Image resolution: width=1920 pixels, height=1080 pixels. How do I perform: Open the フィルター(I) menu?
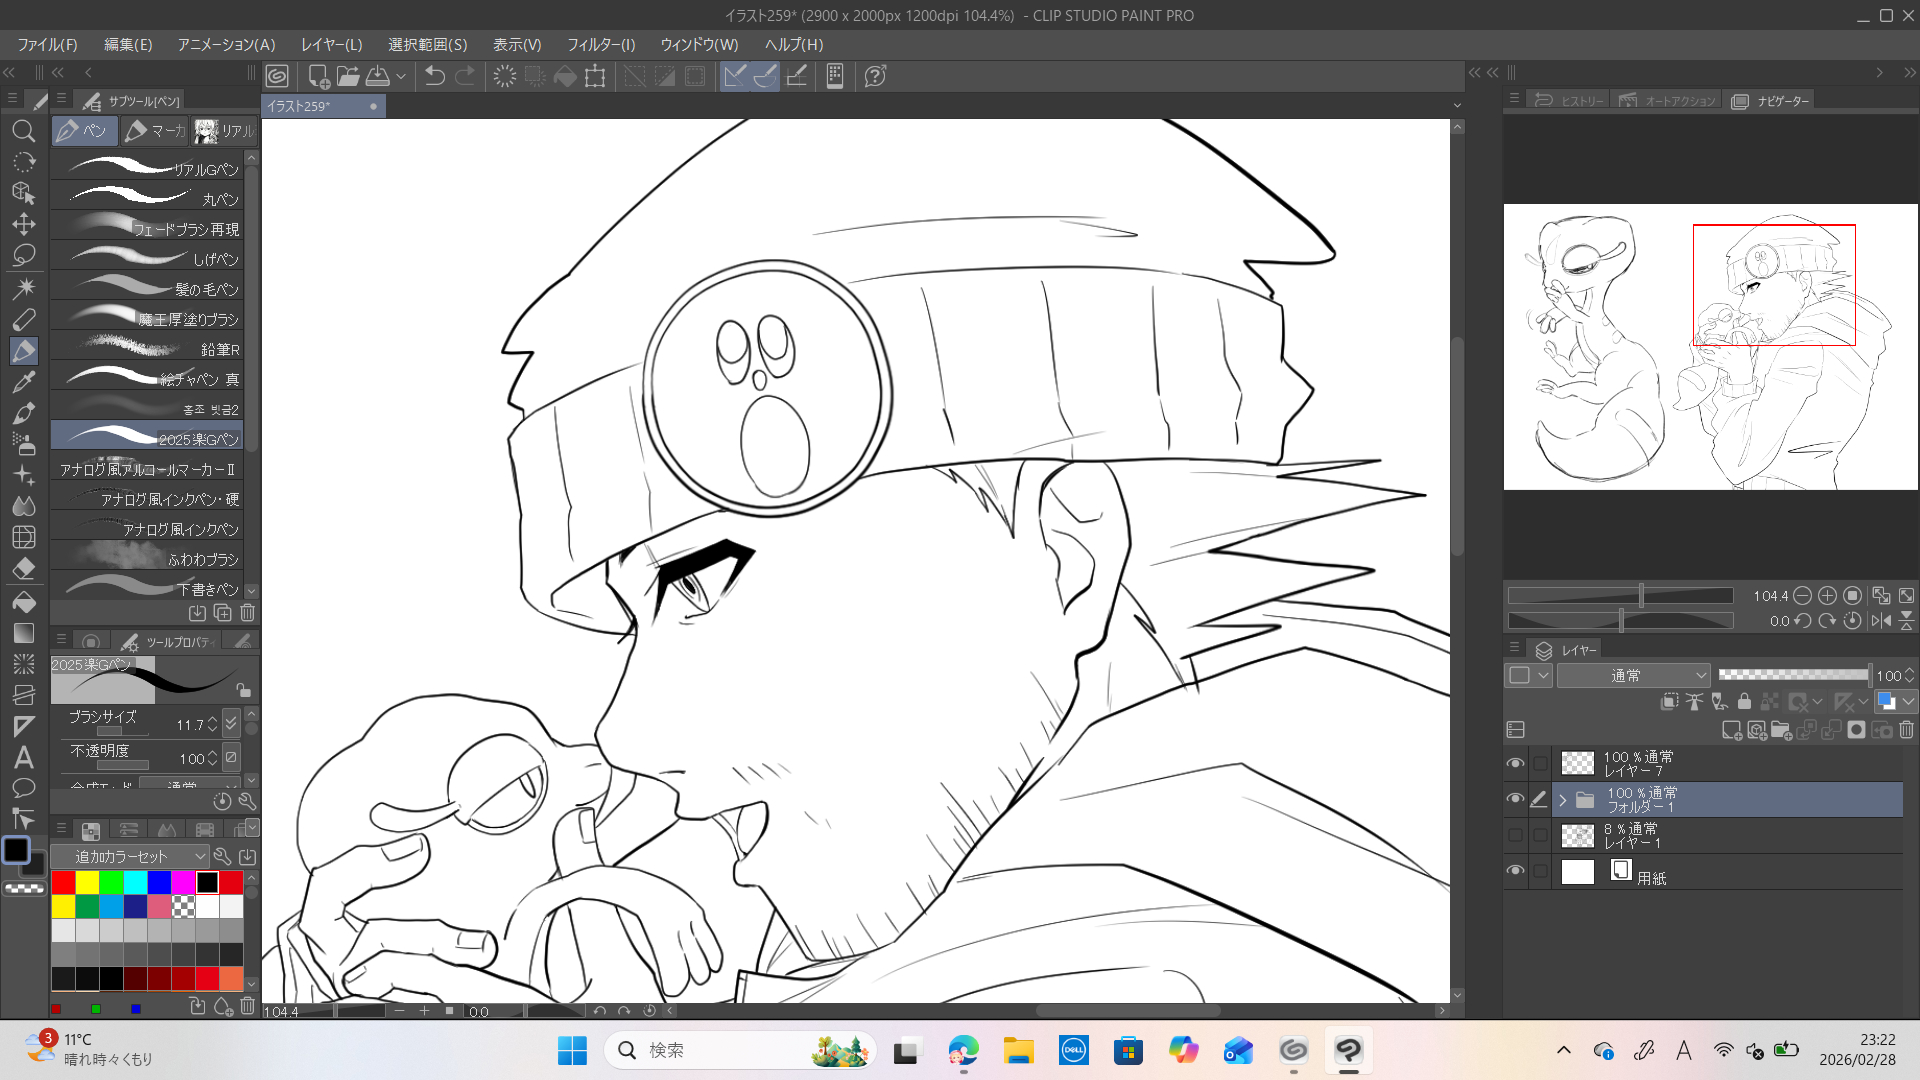point(601,45)
